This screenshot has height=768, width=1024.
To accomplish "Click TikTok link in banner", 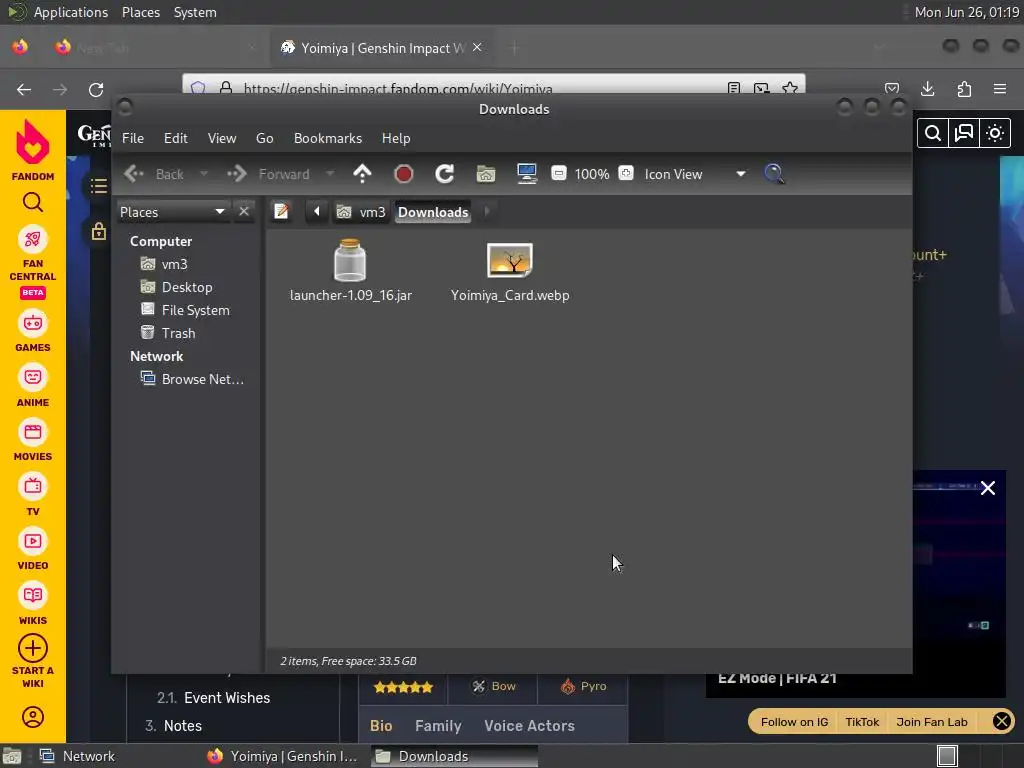I will (x=862, y=722).
